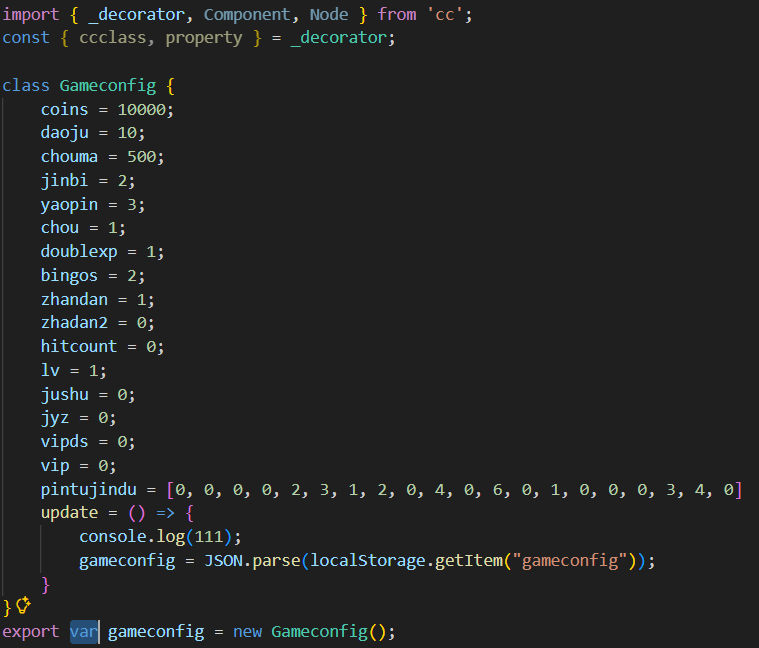Click 'Gameconfig()' constructor call on last line
The image size is (759, 648).
(x=328, y=632)
